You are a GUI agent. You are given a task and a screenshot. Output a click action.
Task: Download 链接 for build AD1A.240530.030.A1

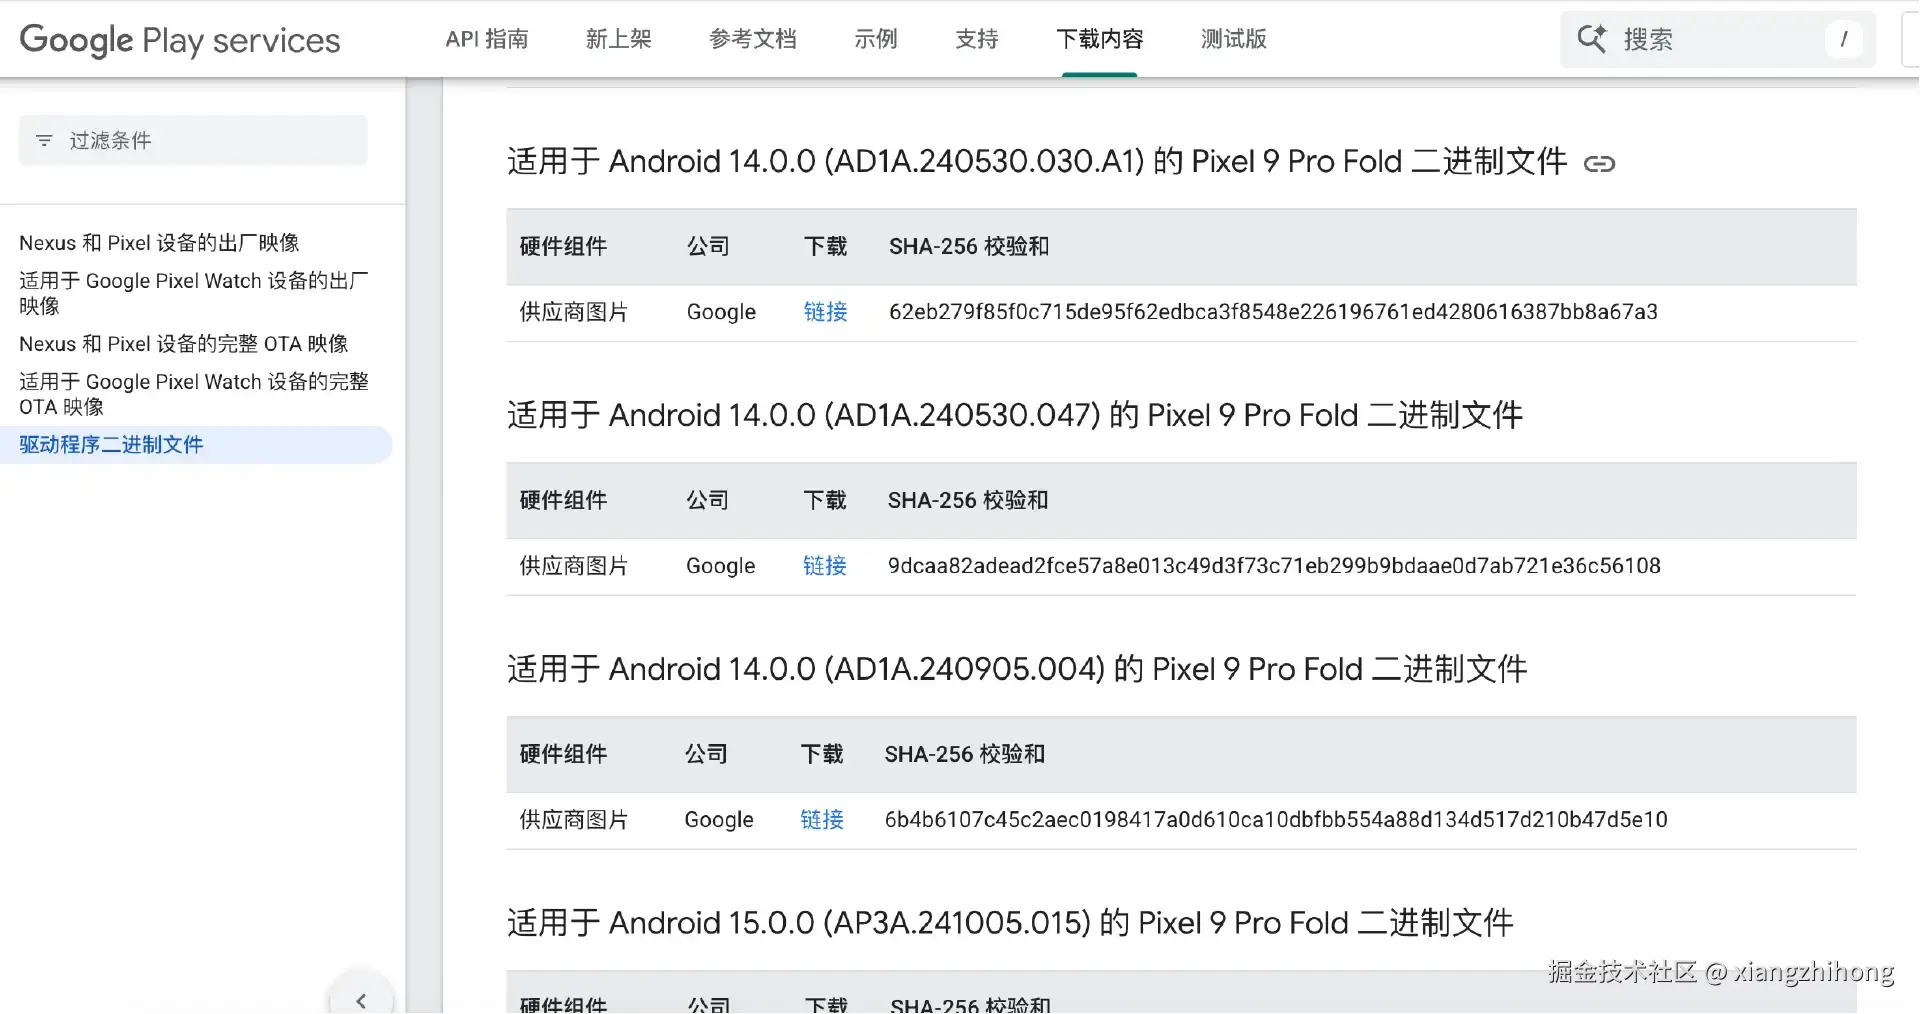tap(826, 312)
